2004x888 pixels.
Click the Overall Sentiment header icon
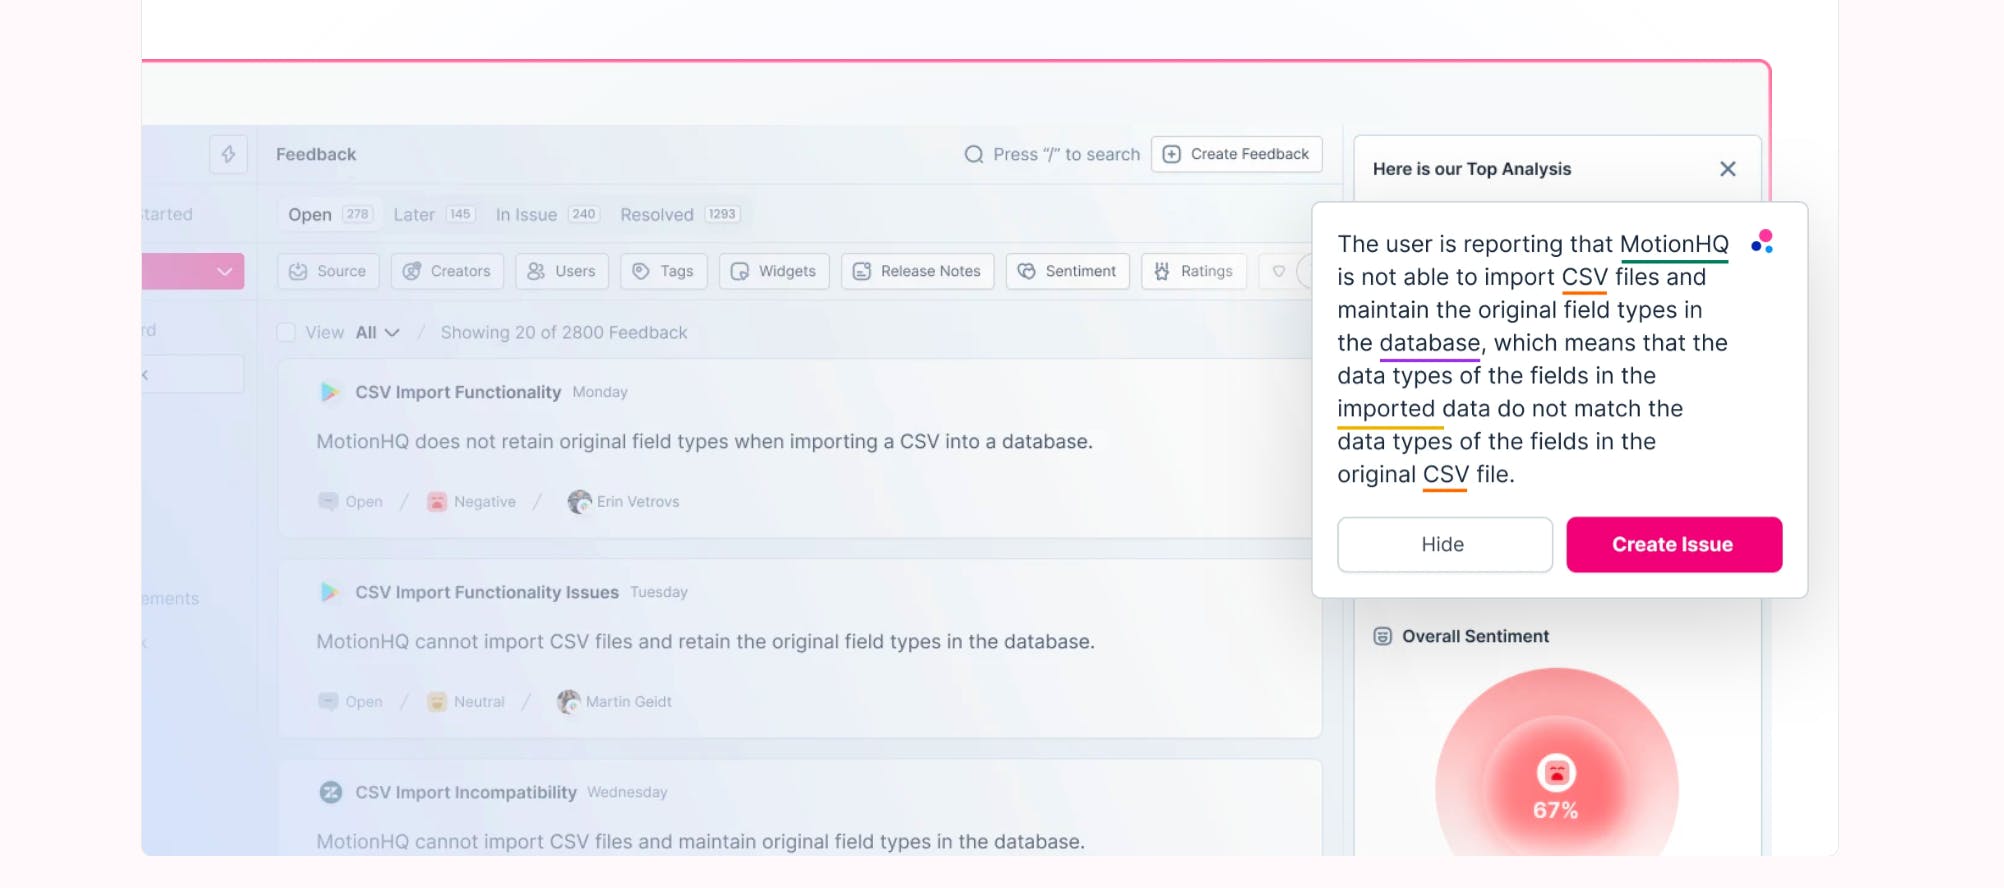(x=1382, y=636)
